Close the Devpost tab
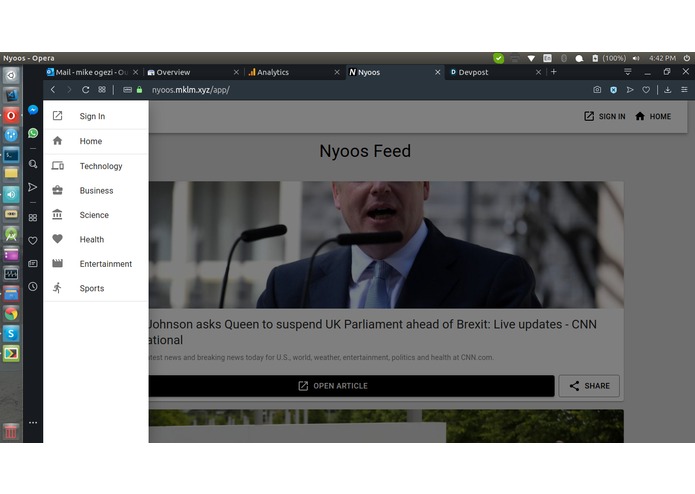This screenshot has width=695, height=494. tap(538, 72)
